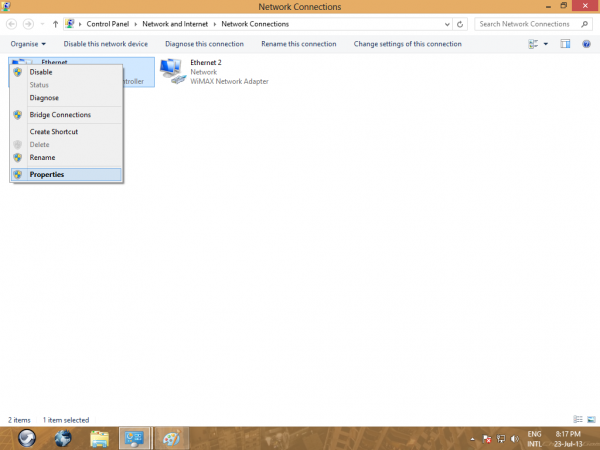Choose Diagnose from the context menu
Screen dimensions: 600x450
click(x=67, y=98)
